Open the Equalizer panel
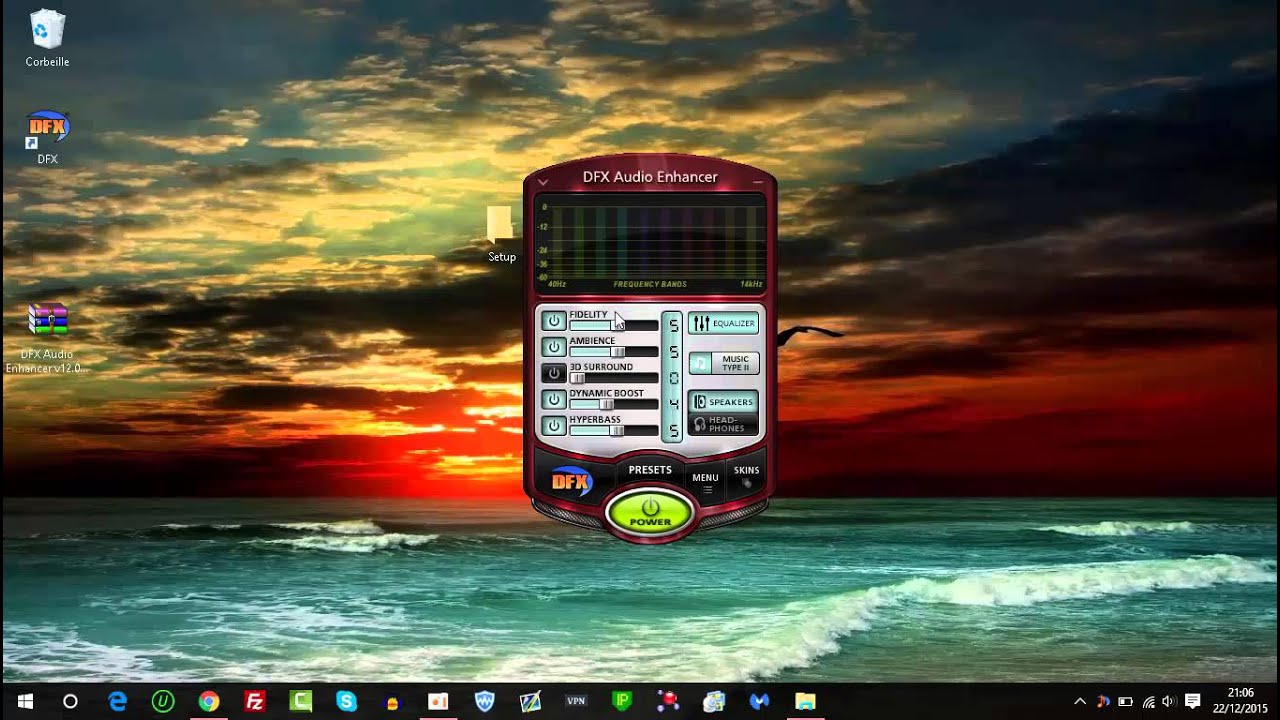 [x=723, y=323]
